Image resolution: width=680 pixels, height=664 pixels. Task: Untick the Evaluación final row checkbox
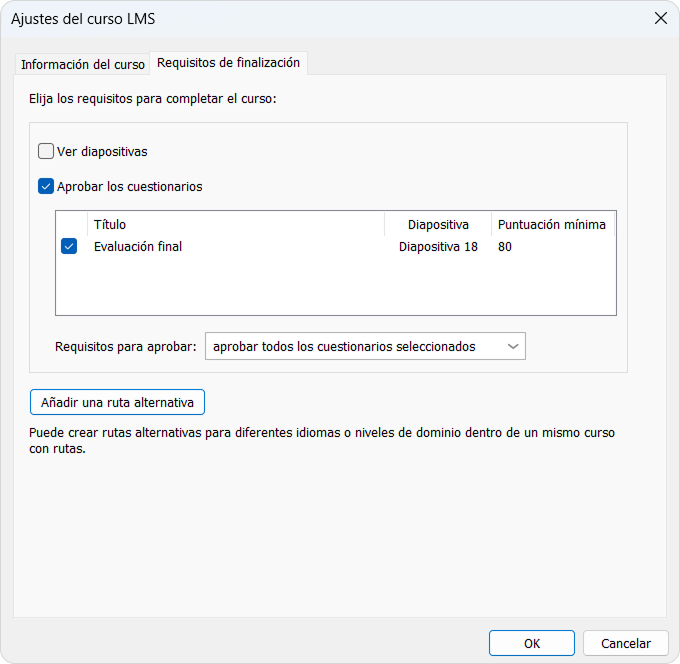point(69,246)
